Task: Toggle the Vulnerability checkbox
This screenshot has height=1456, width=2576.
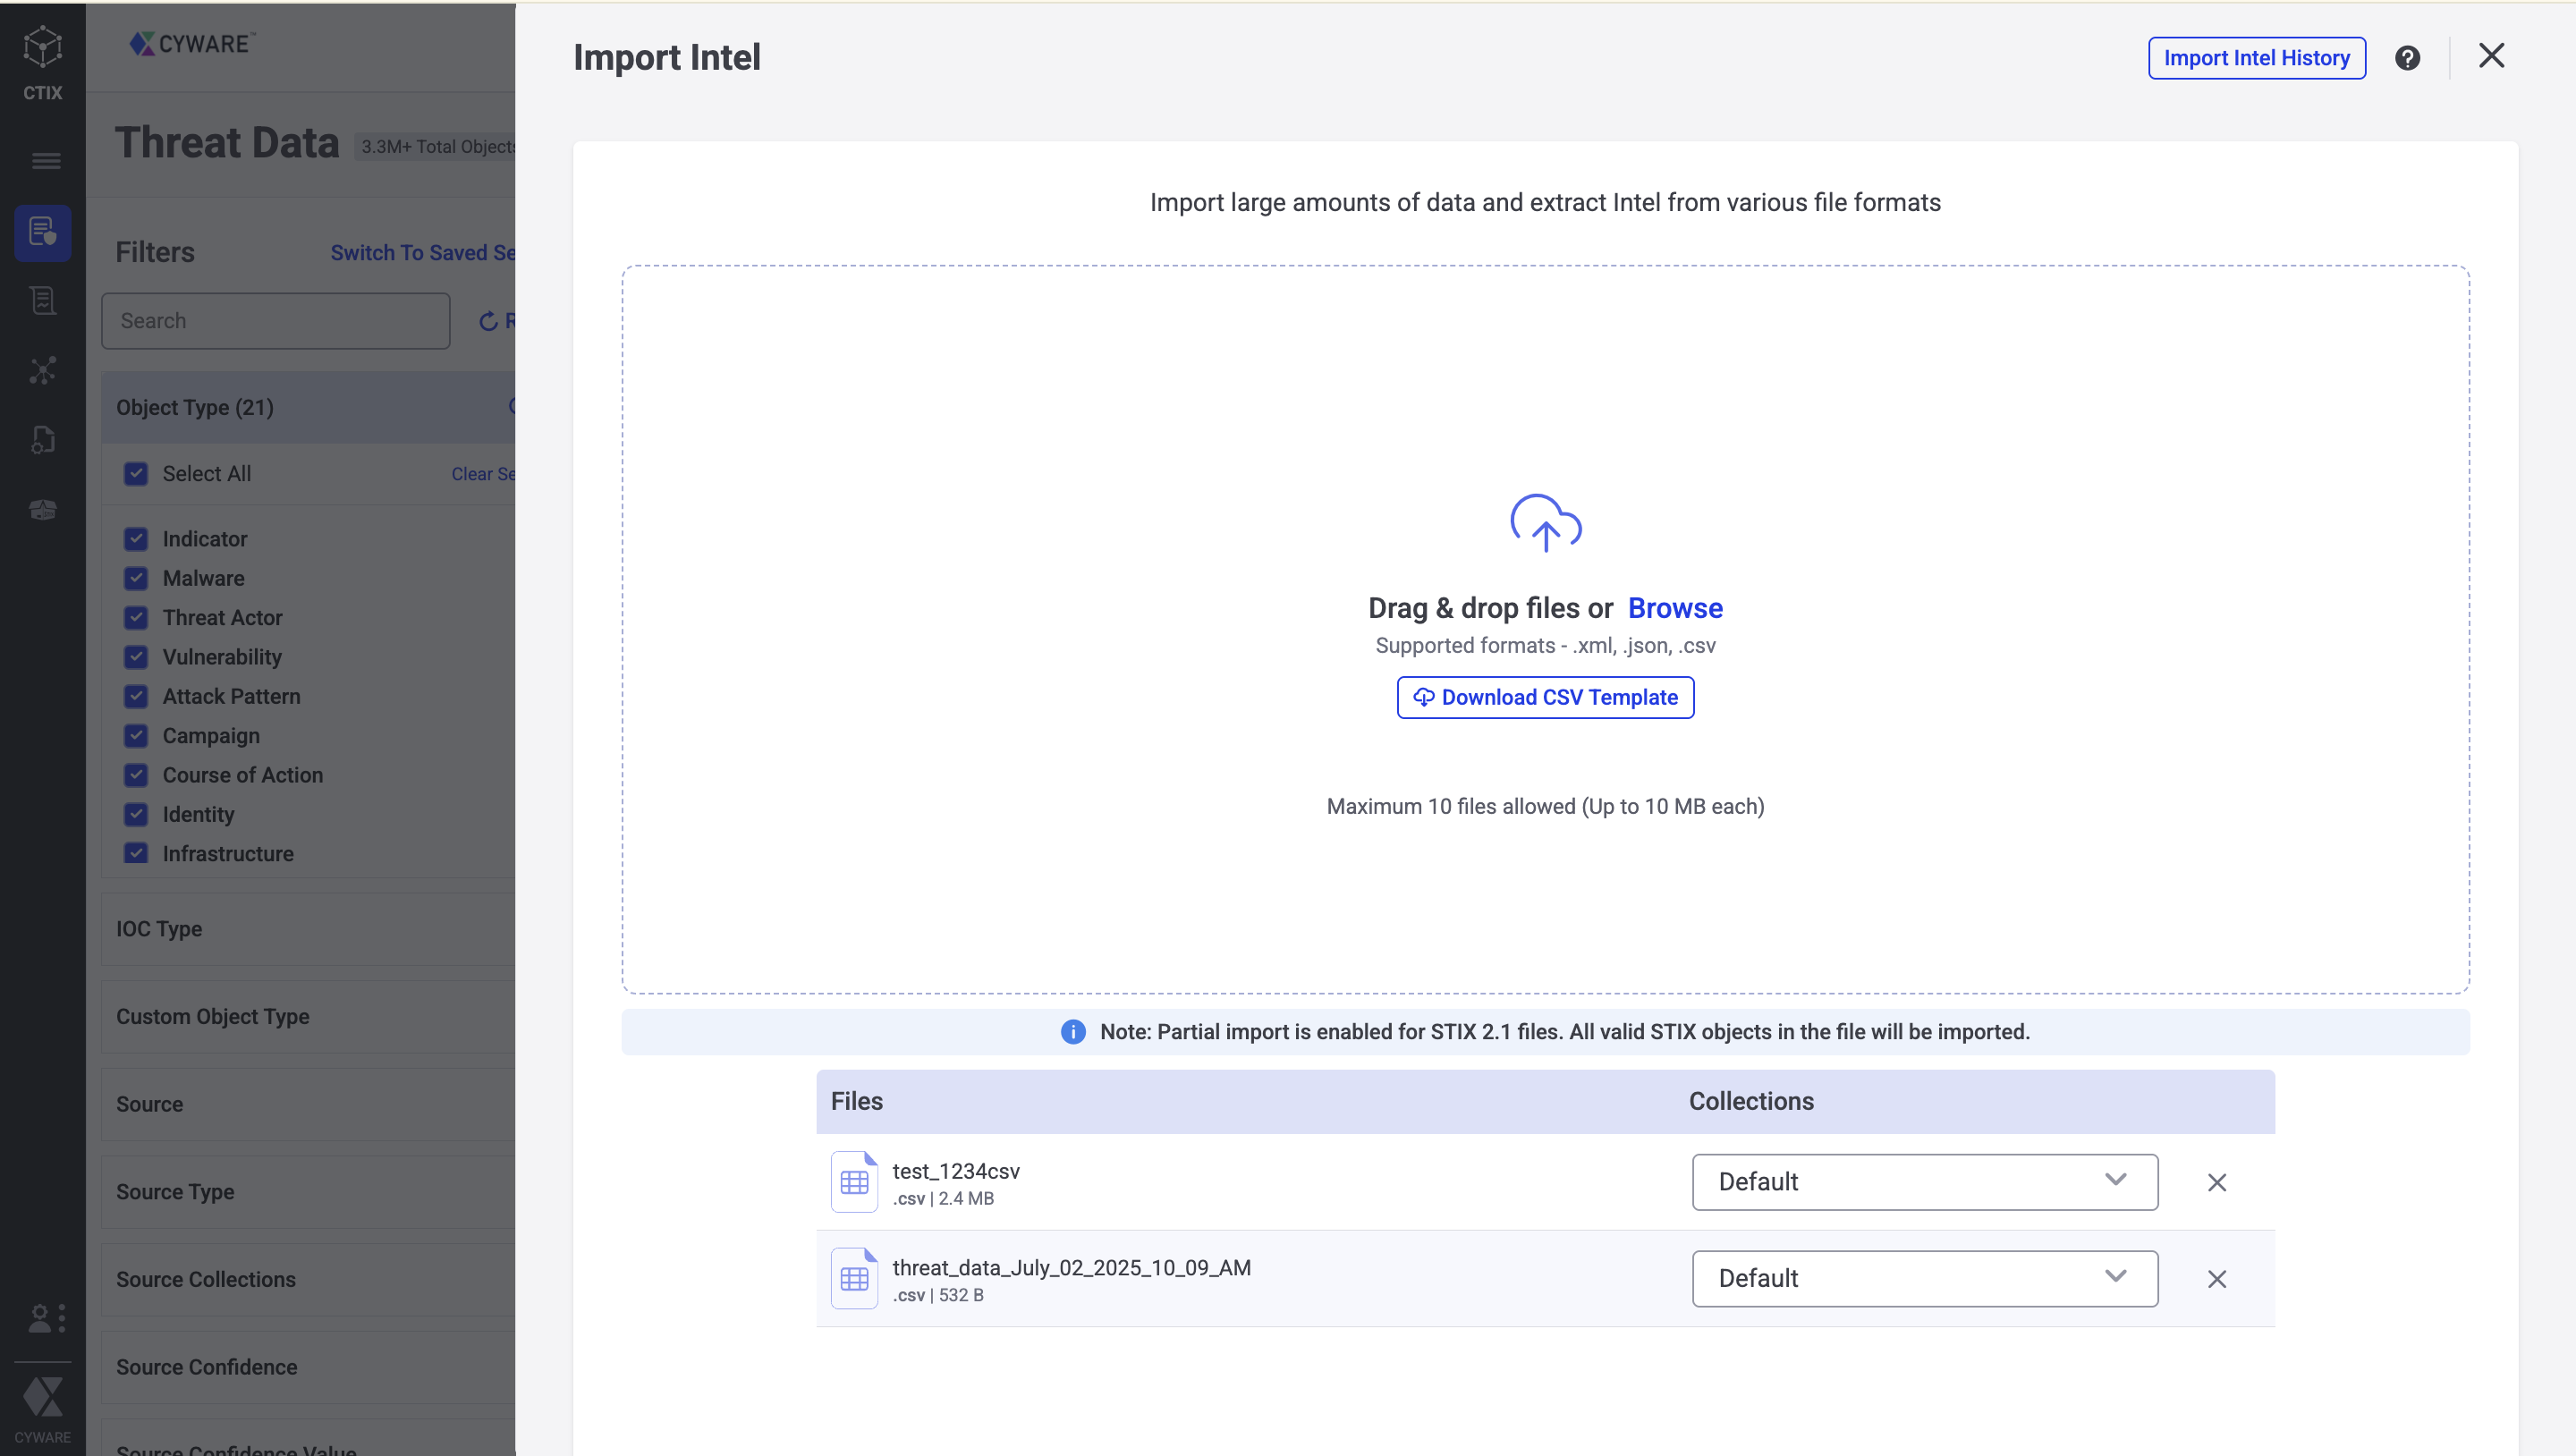Action: click(136, 657)
